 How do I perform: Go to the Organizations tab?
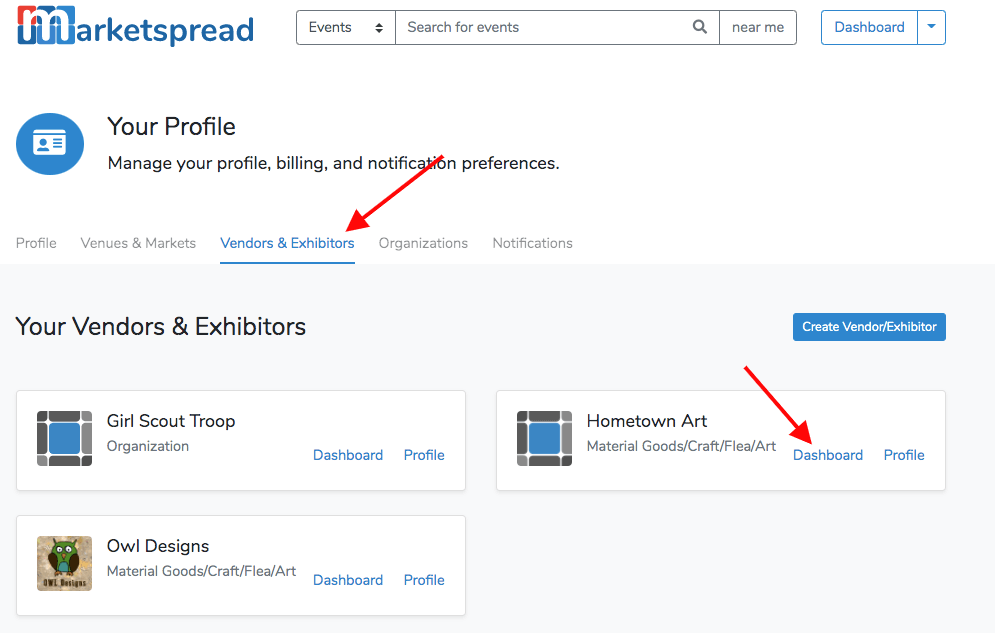(423, 243)
